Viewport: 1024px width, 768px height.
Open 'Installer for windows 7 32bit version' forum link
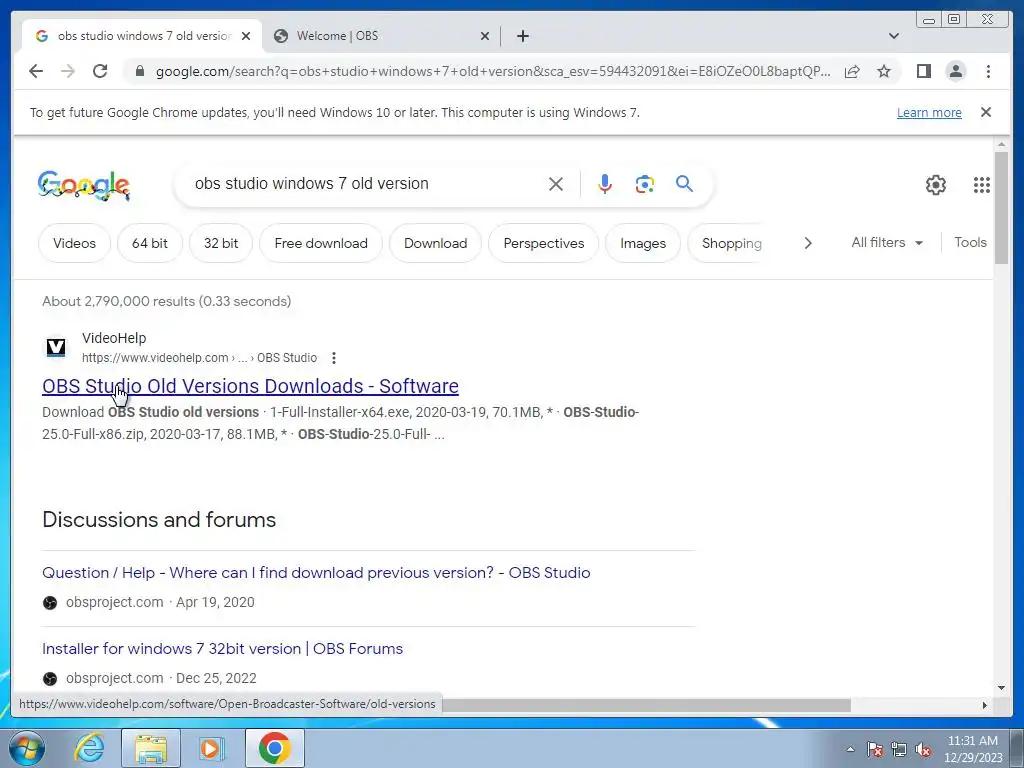tap(223, 648)
